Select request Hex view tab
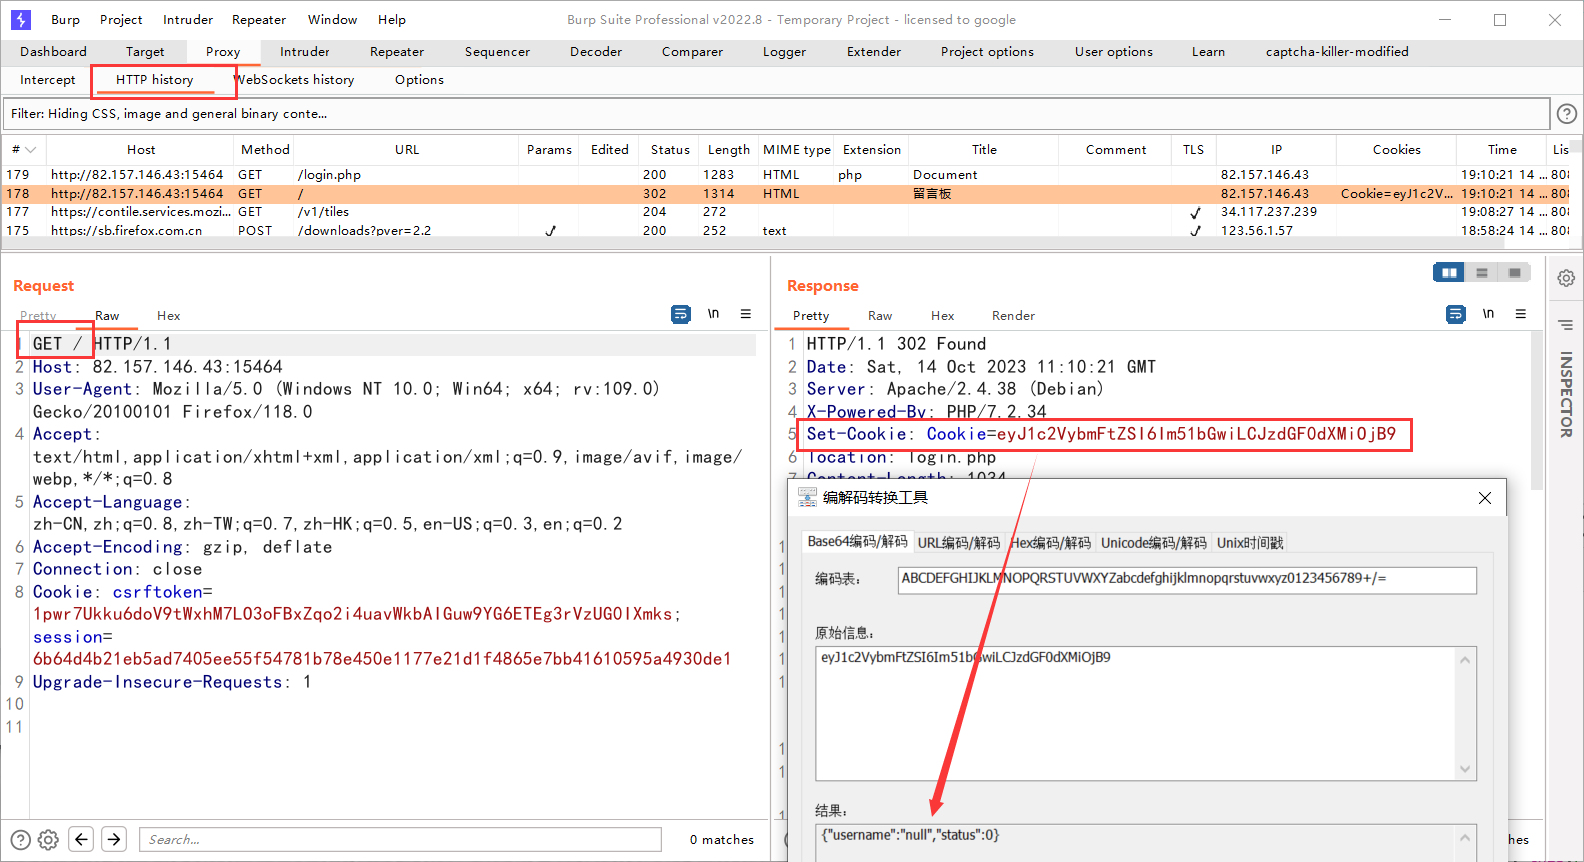 (168, 315)
